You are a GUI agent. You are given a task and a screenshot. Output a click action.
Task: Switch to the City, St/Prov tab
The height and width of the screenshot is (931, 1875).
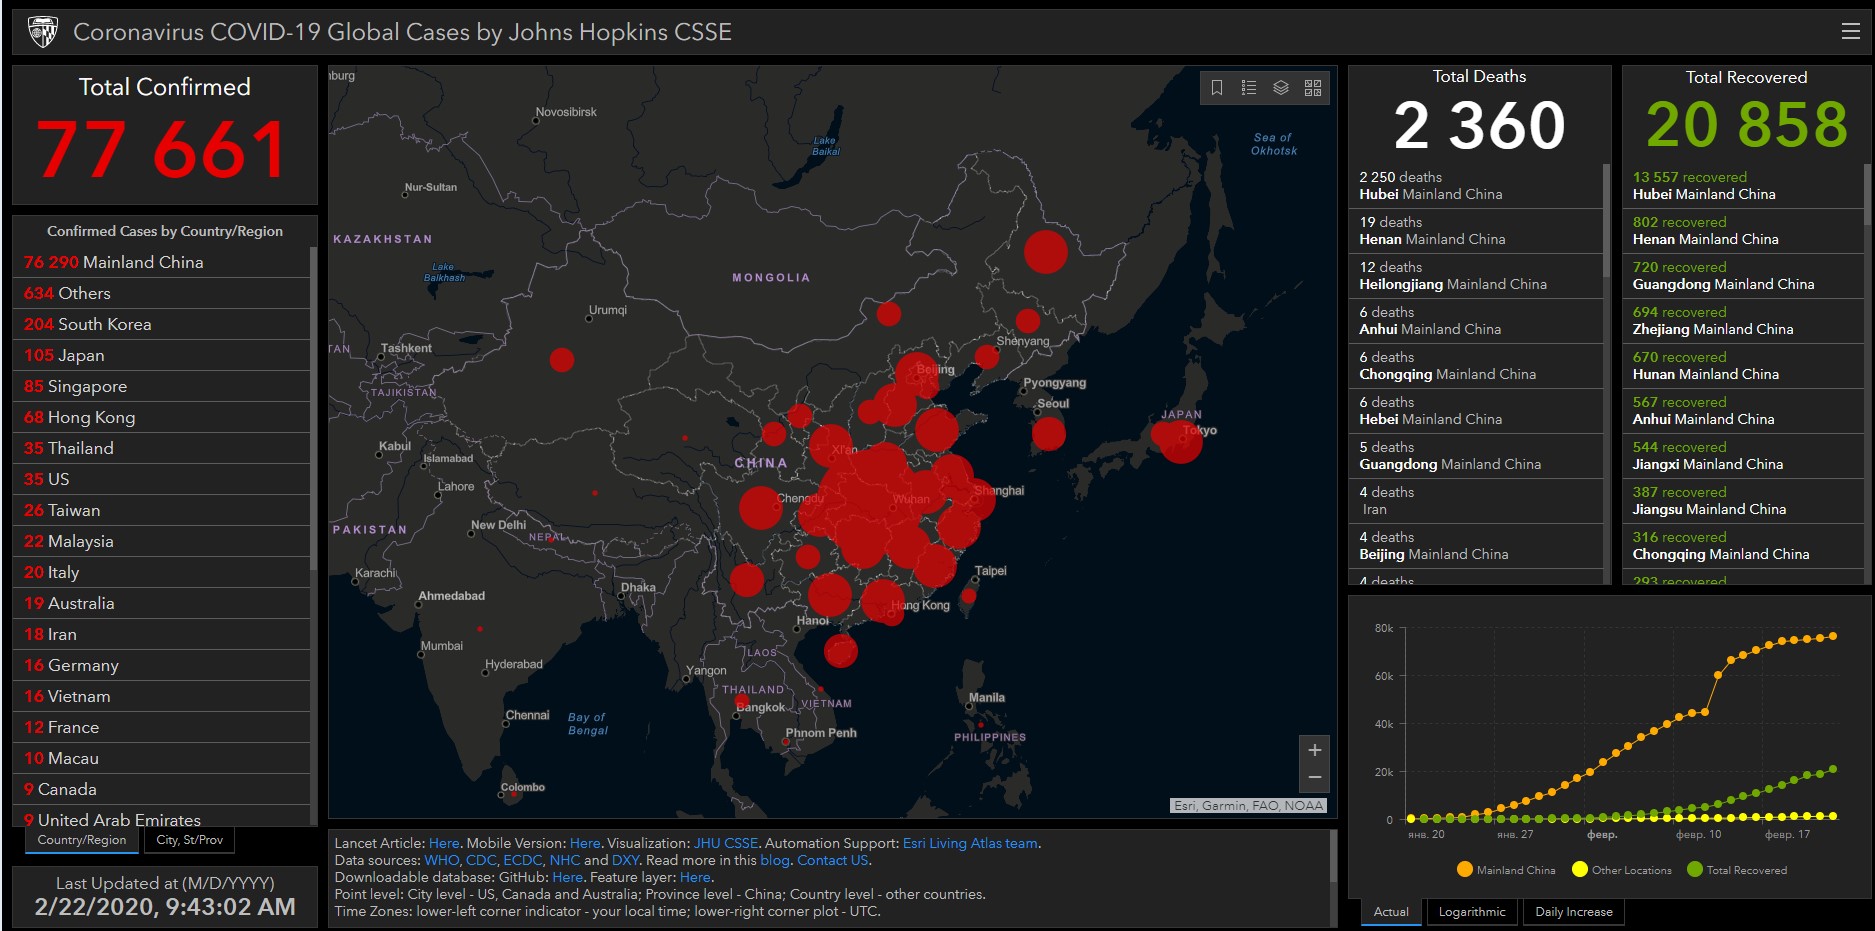pyautogui.click(x=190, y=840)
